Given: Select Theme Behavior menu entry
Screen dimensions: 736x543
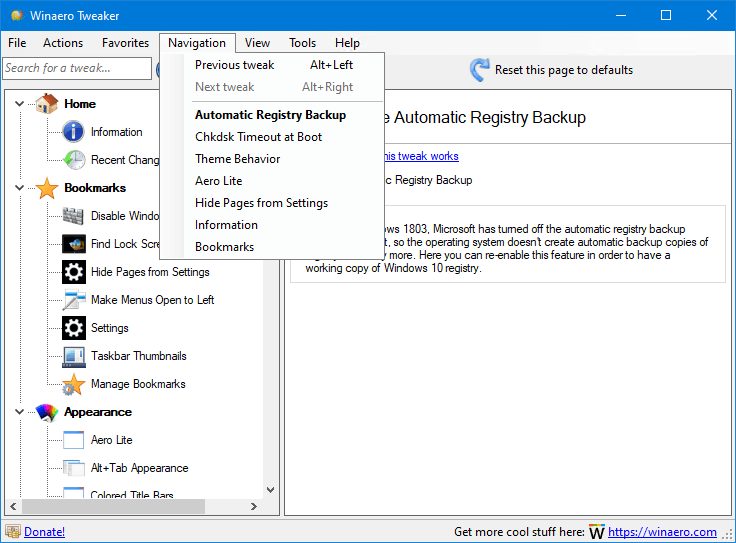Looking at the screenshot, I should (273, 159).
